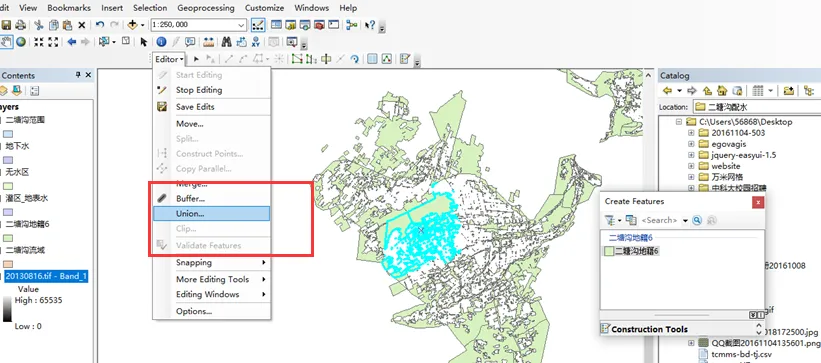Click the Go To XY tool
821x363 pixels.
(256, 42)
